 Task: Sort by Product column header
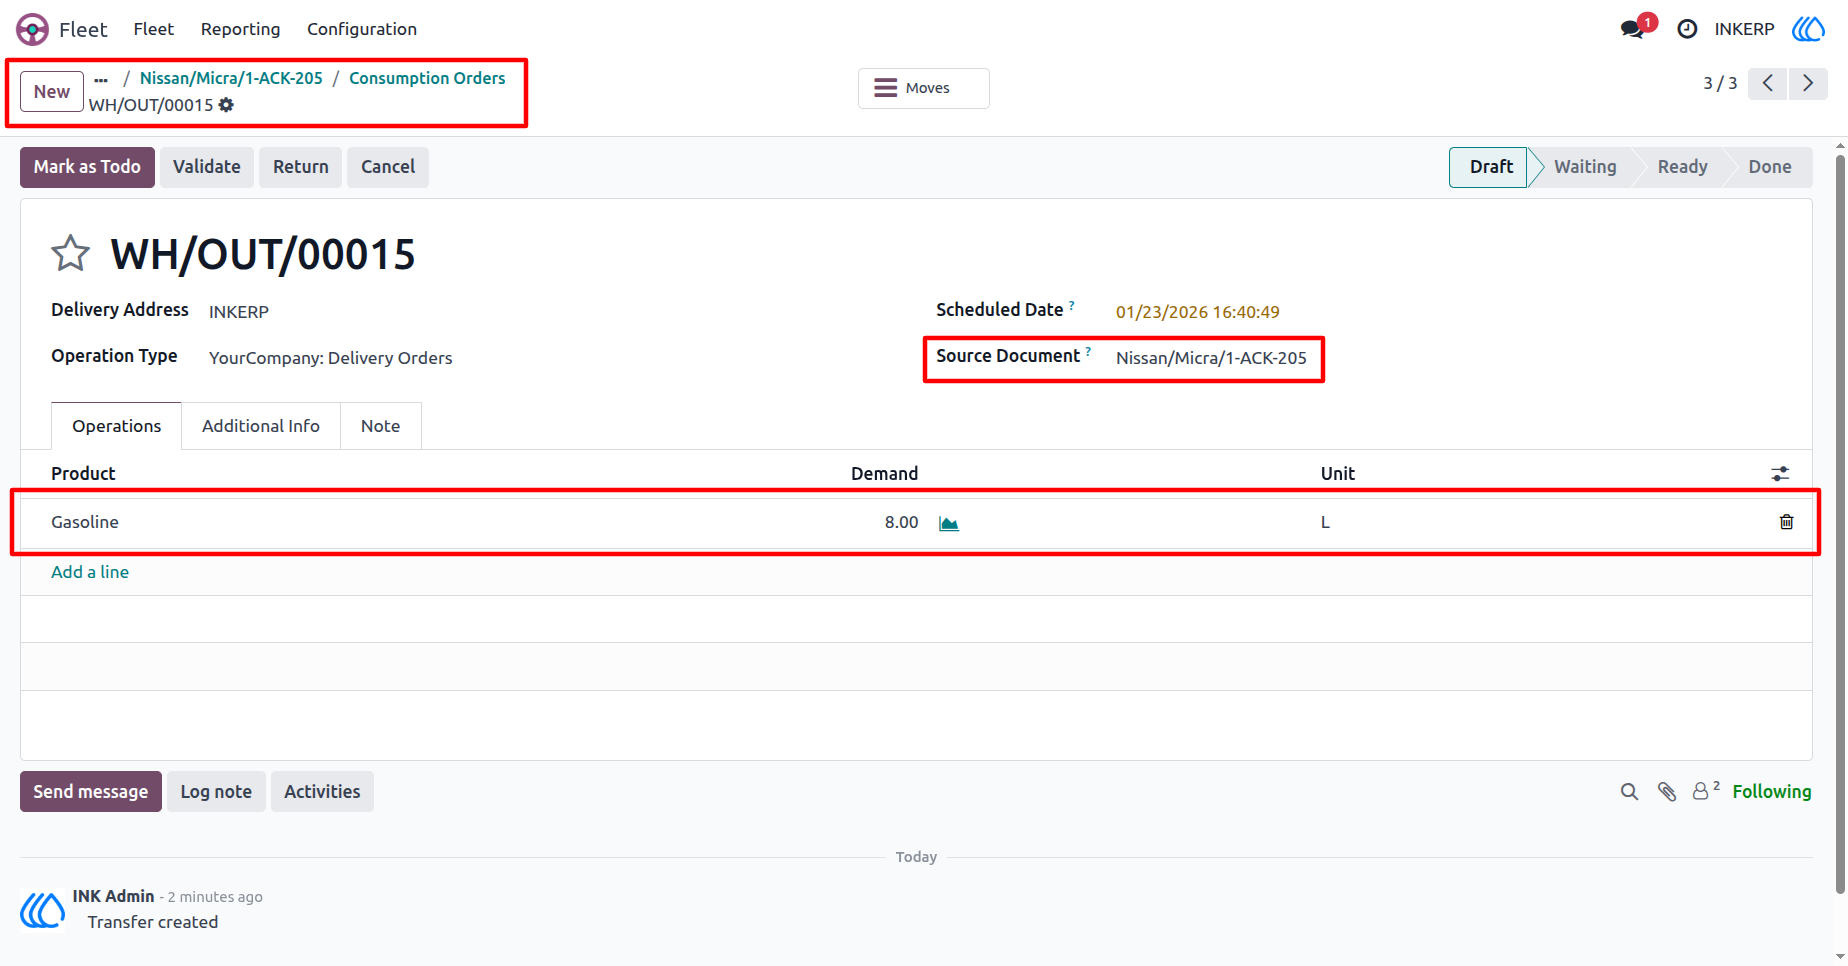(83, 474)
